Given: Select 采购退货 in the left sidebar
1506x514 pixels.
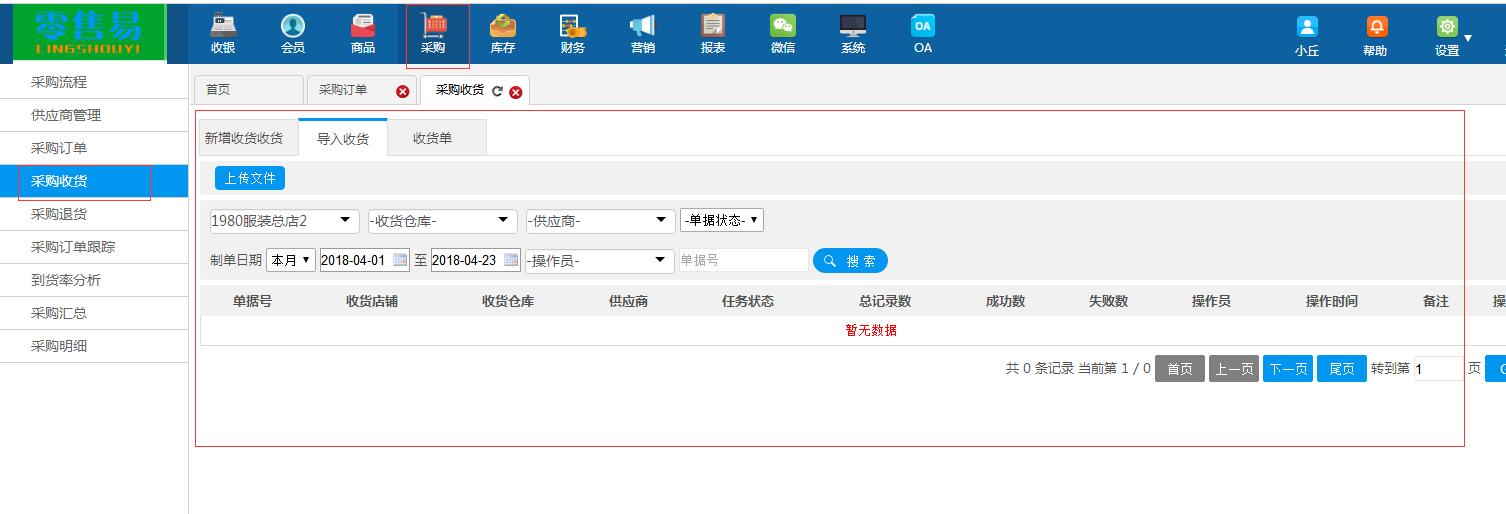Looking at the screenshot, I should click(x=59, y=214).
